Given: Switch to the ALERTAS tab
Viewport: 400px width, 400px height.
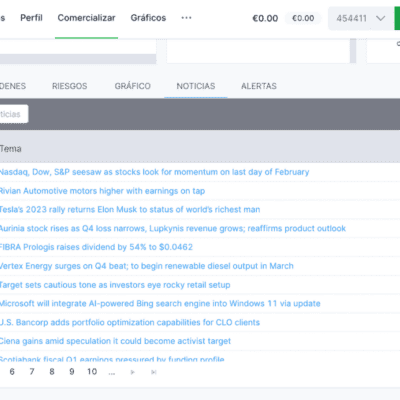Looking at the screenshot, I should tap(259, 86).
